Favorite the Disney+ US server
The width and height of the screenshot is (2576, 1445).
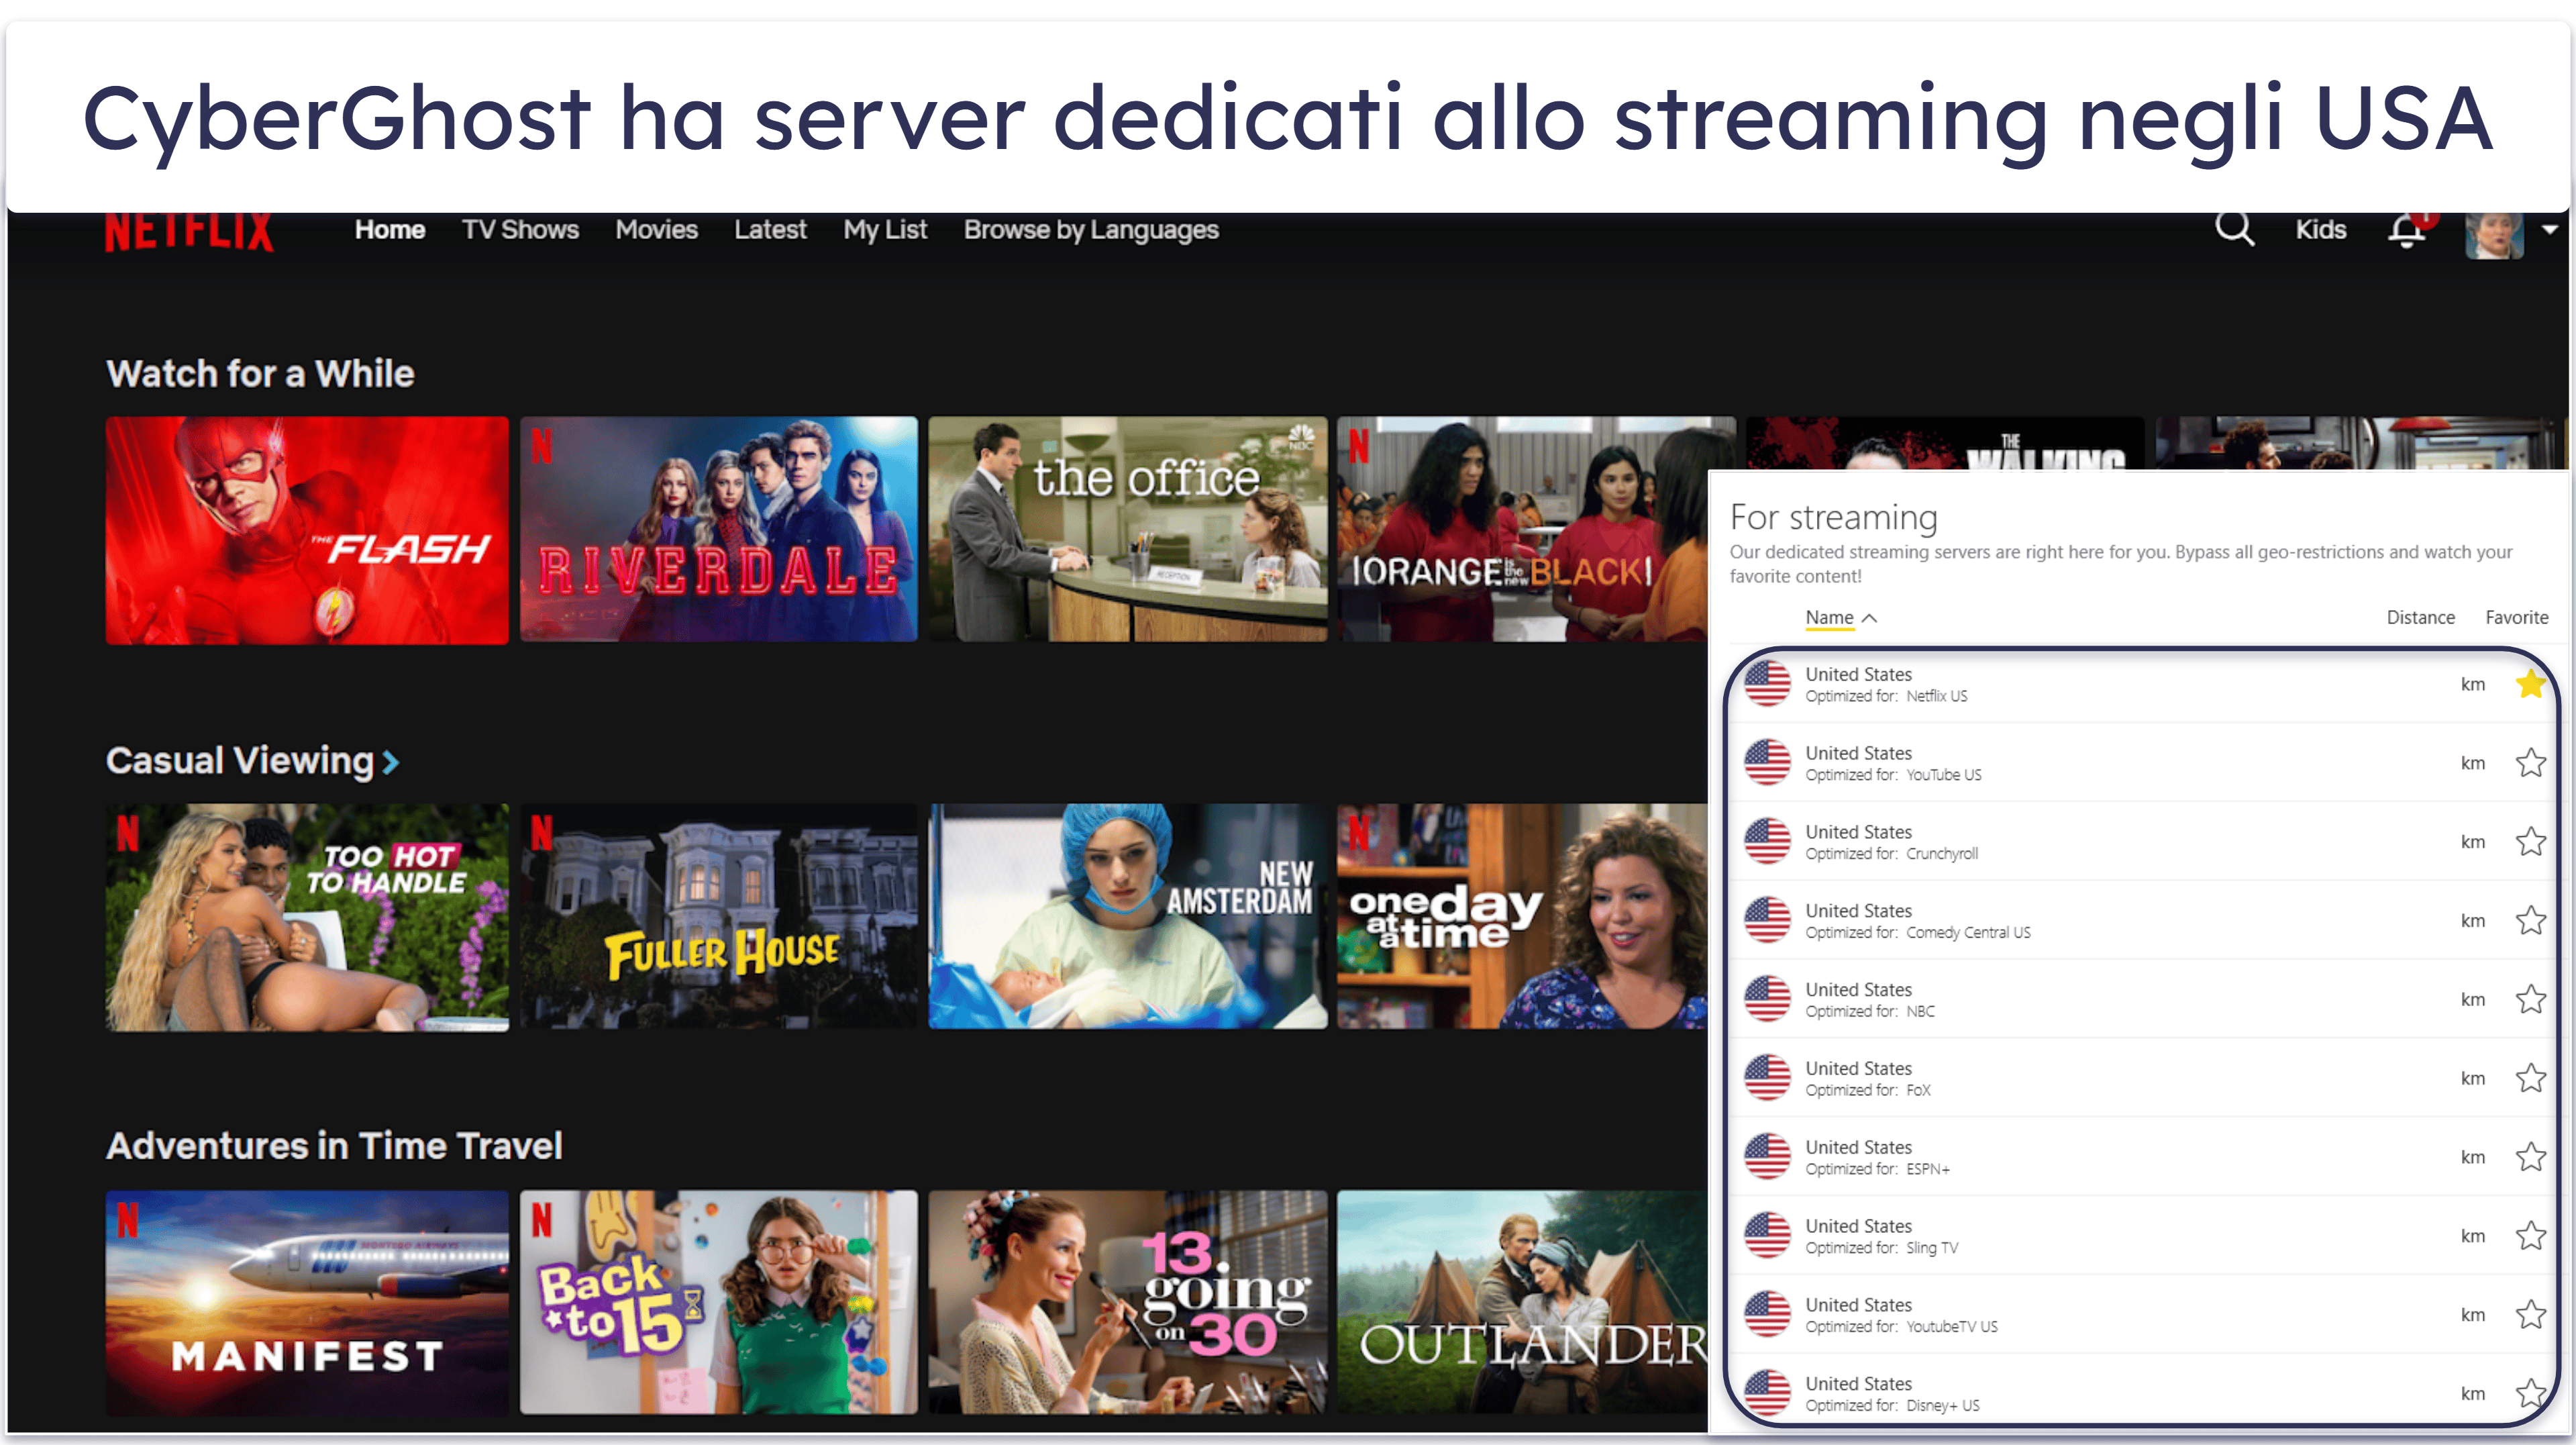pos(2530,1393)
